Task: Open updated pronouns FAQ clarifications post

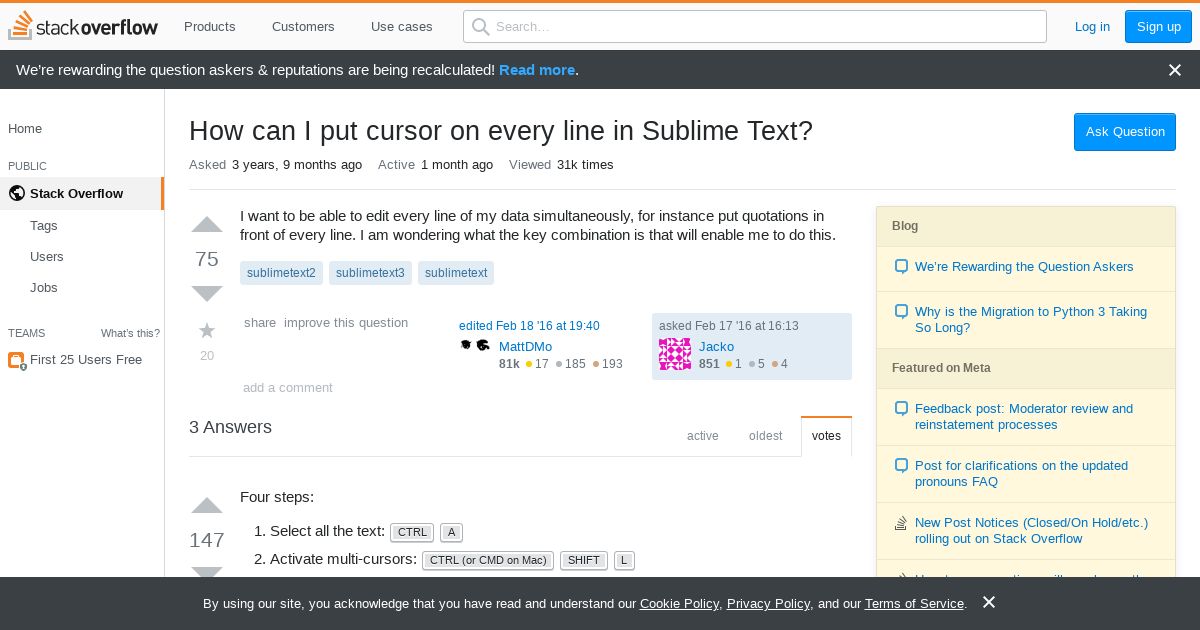Action: pyautogui.click(x=1021, y=474)
